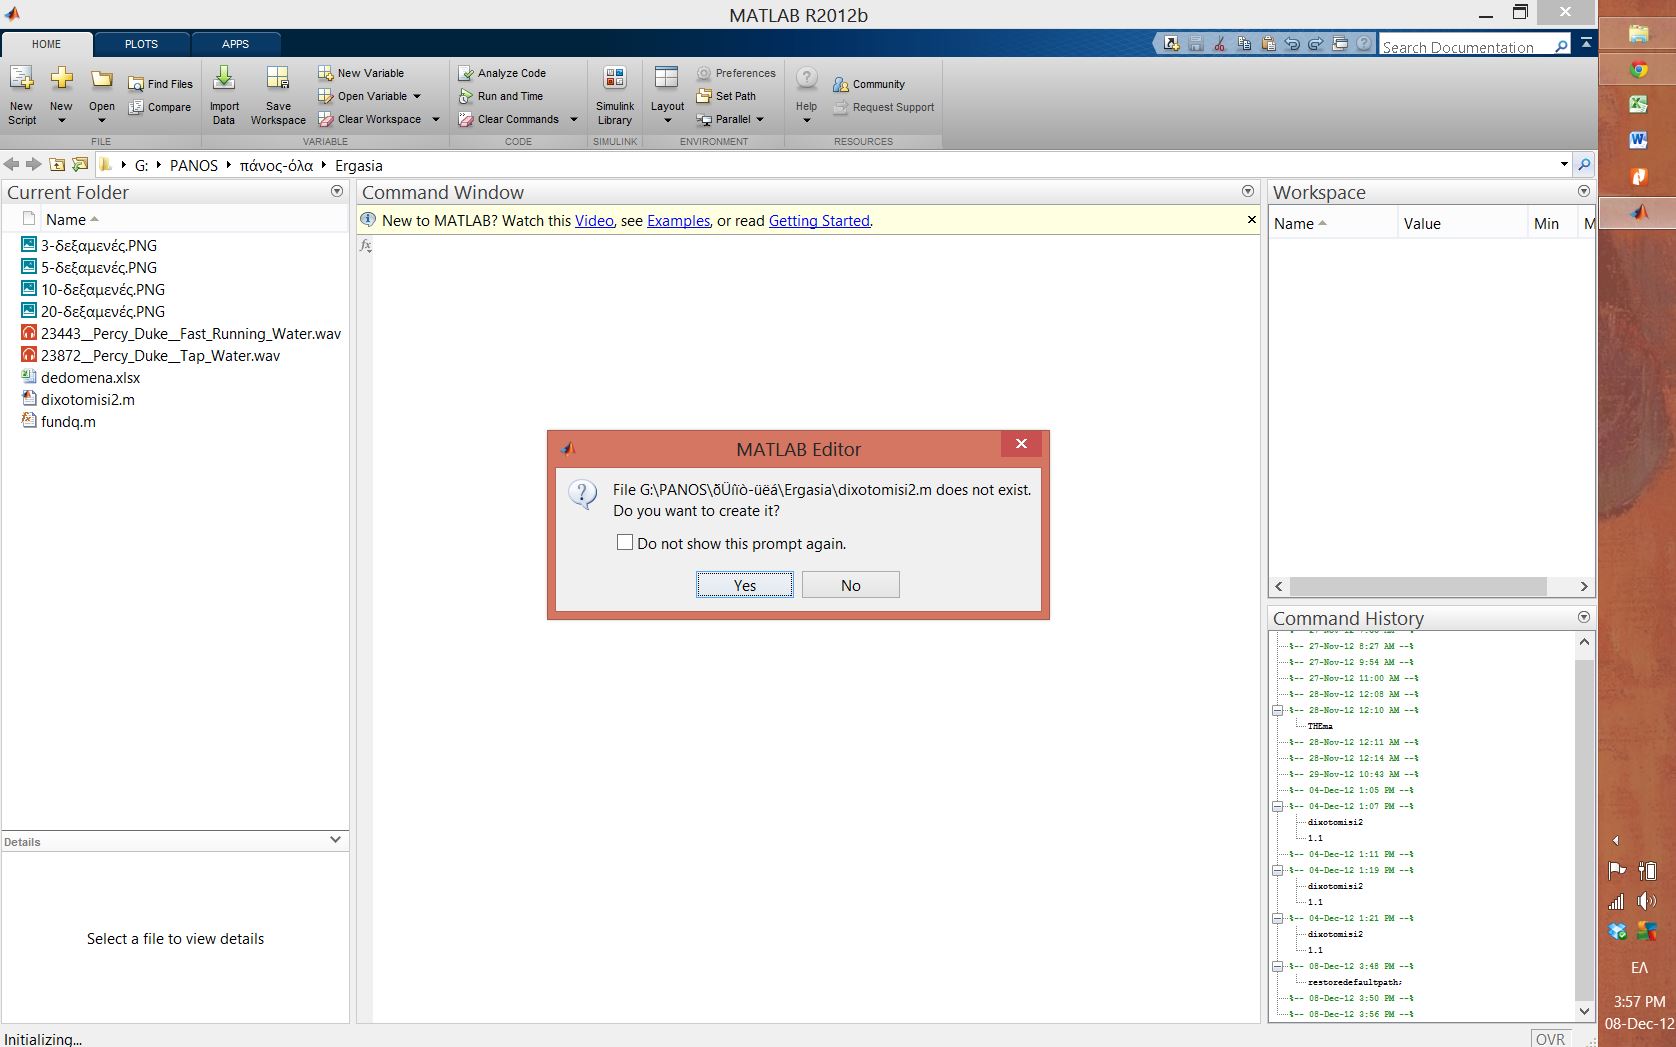Switch to the PLOTS tab
1676x1047 pixels.
pyautogui.click(x=141, y=44)
